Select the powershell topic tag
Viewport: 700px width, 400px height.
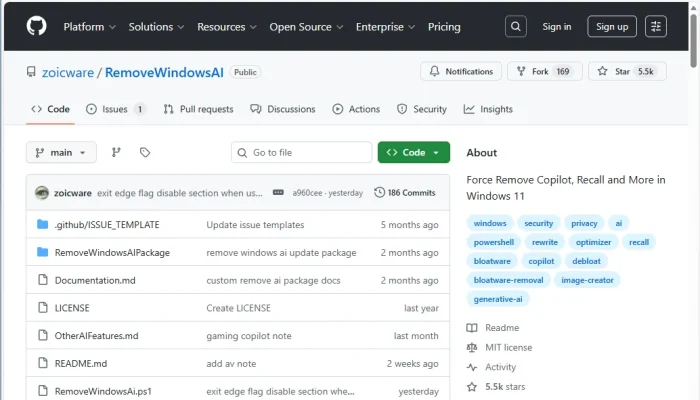[494, 242]
